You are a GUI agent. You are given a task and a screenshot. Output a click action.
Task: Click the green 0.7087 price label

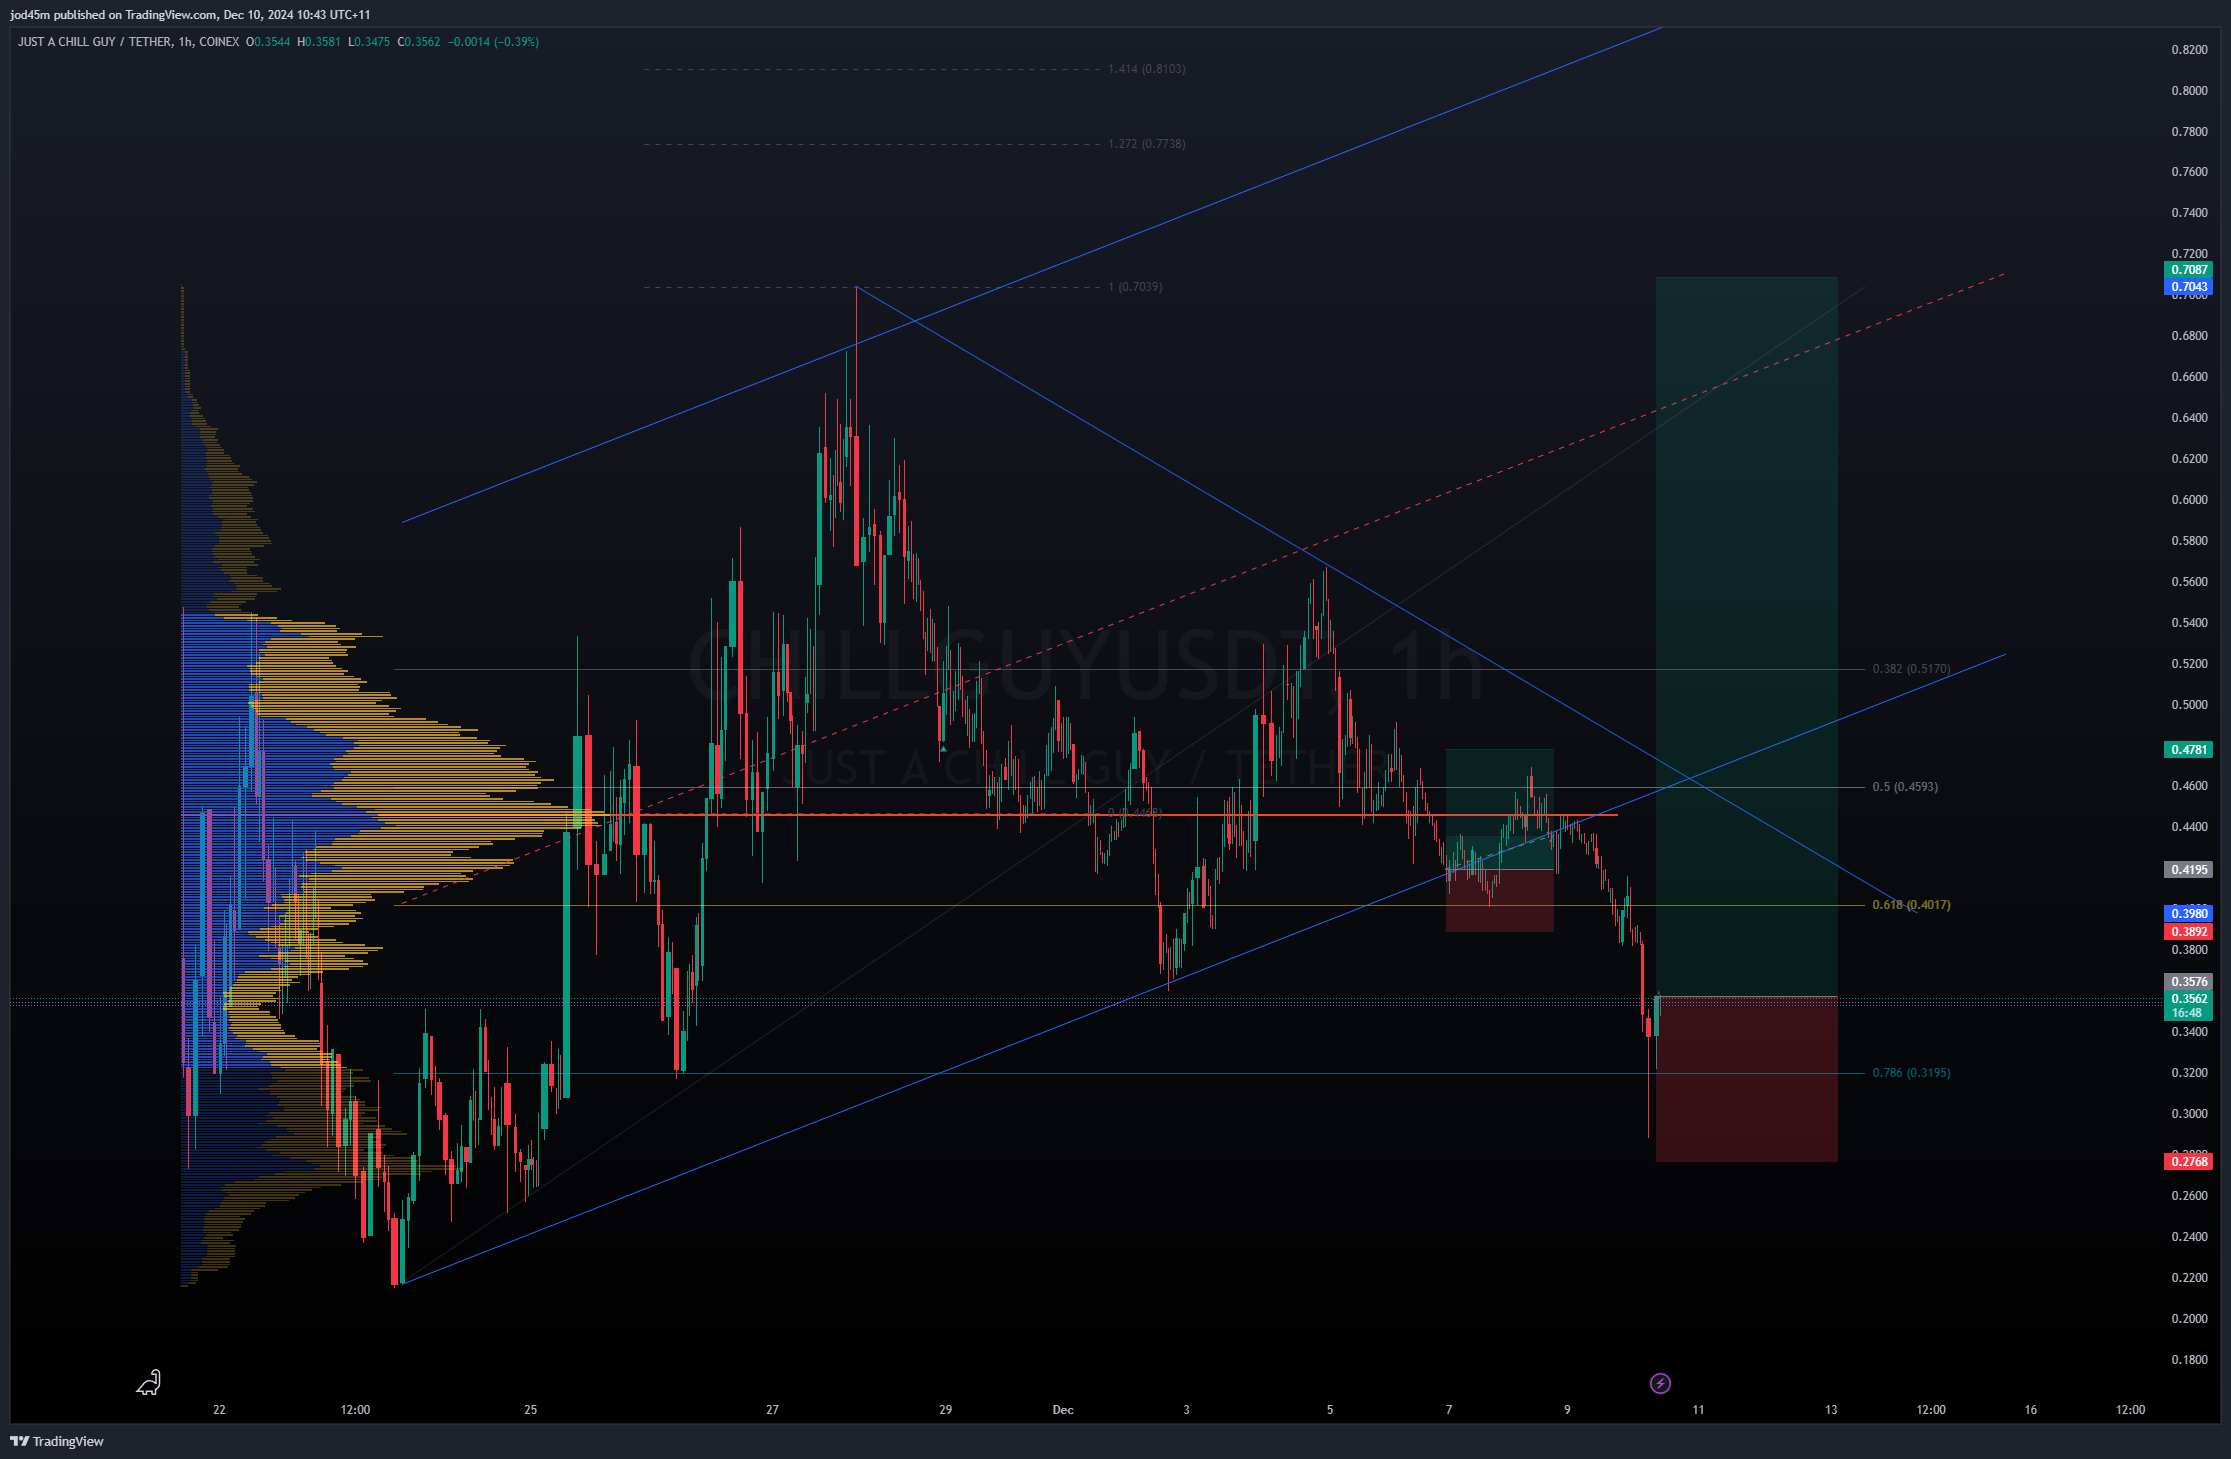click(x=2189, y=270)
